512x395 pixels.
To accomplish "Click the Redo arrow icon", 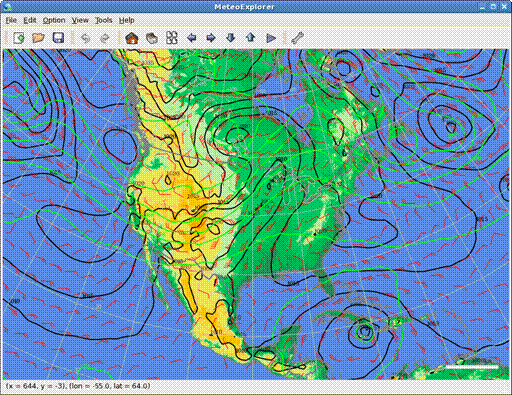I will (x=105, y=38).
